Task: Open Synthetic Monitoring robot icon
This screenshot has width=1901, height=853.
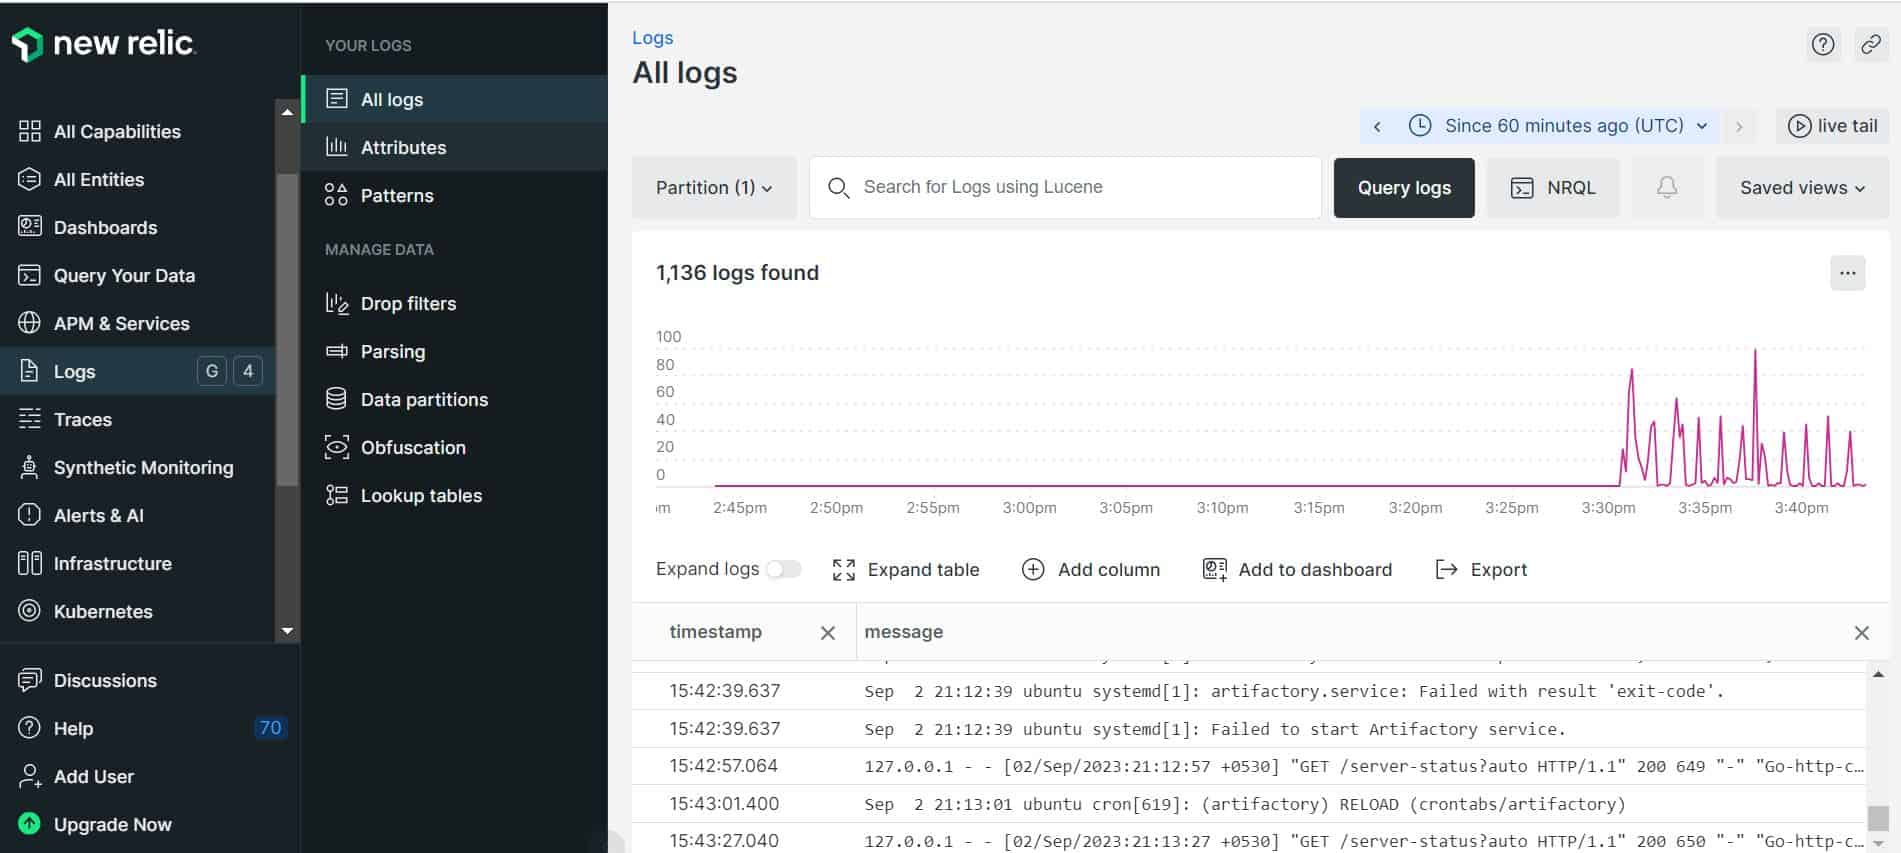Action: (x=30, y=467)
